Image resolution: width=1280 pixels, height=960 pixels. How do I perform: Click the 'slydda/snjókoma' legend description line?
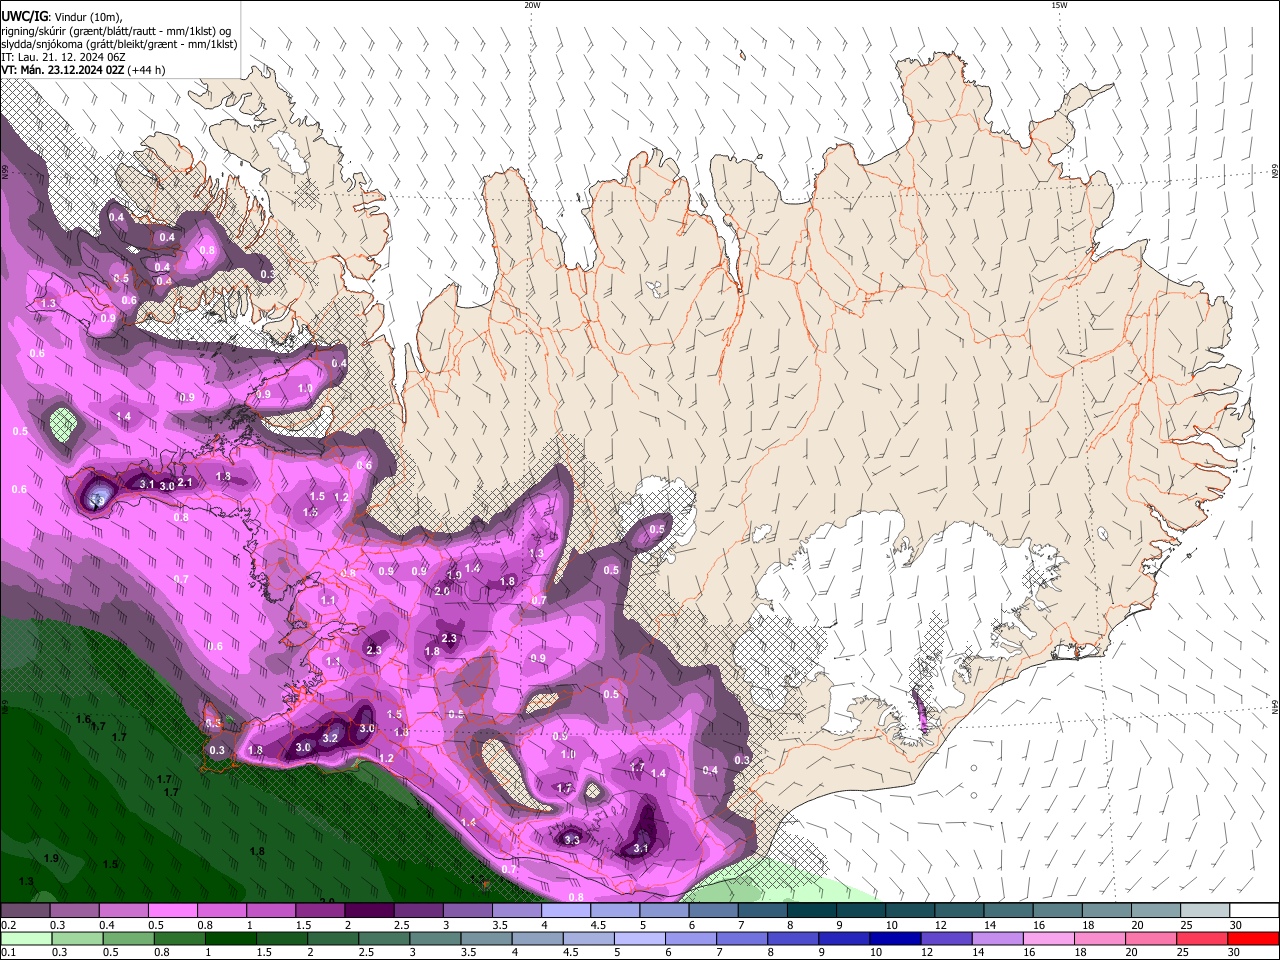coord(119,44)
